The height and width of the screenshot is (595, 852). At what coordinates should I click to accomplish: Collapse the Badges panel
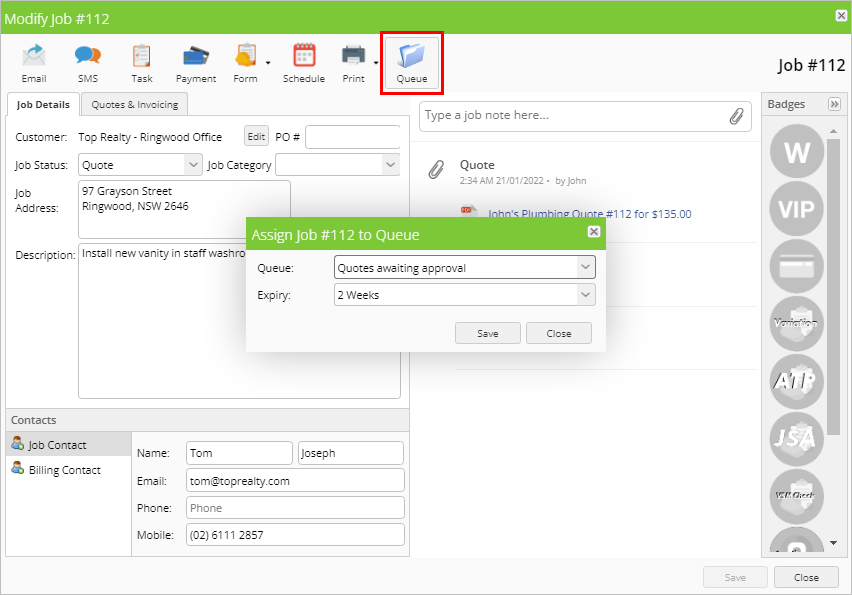point(834,104)
